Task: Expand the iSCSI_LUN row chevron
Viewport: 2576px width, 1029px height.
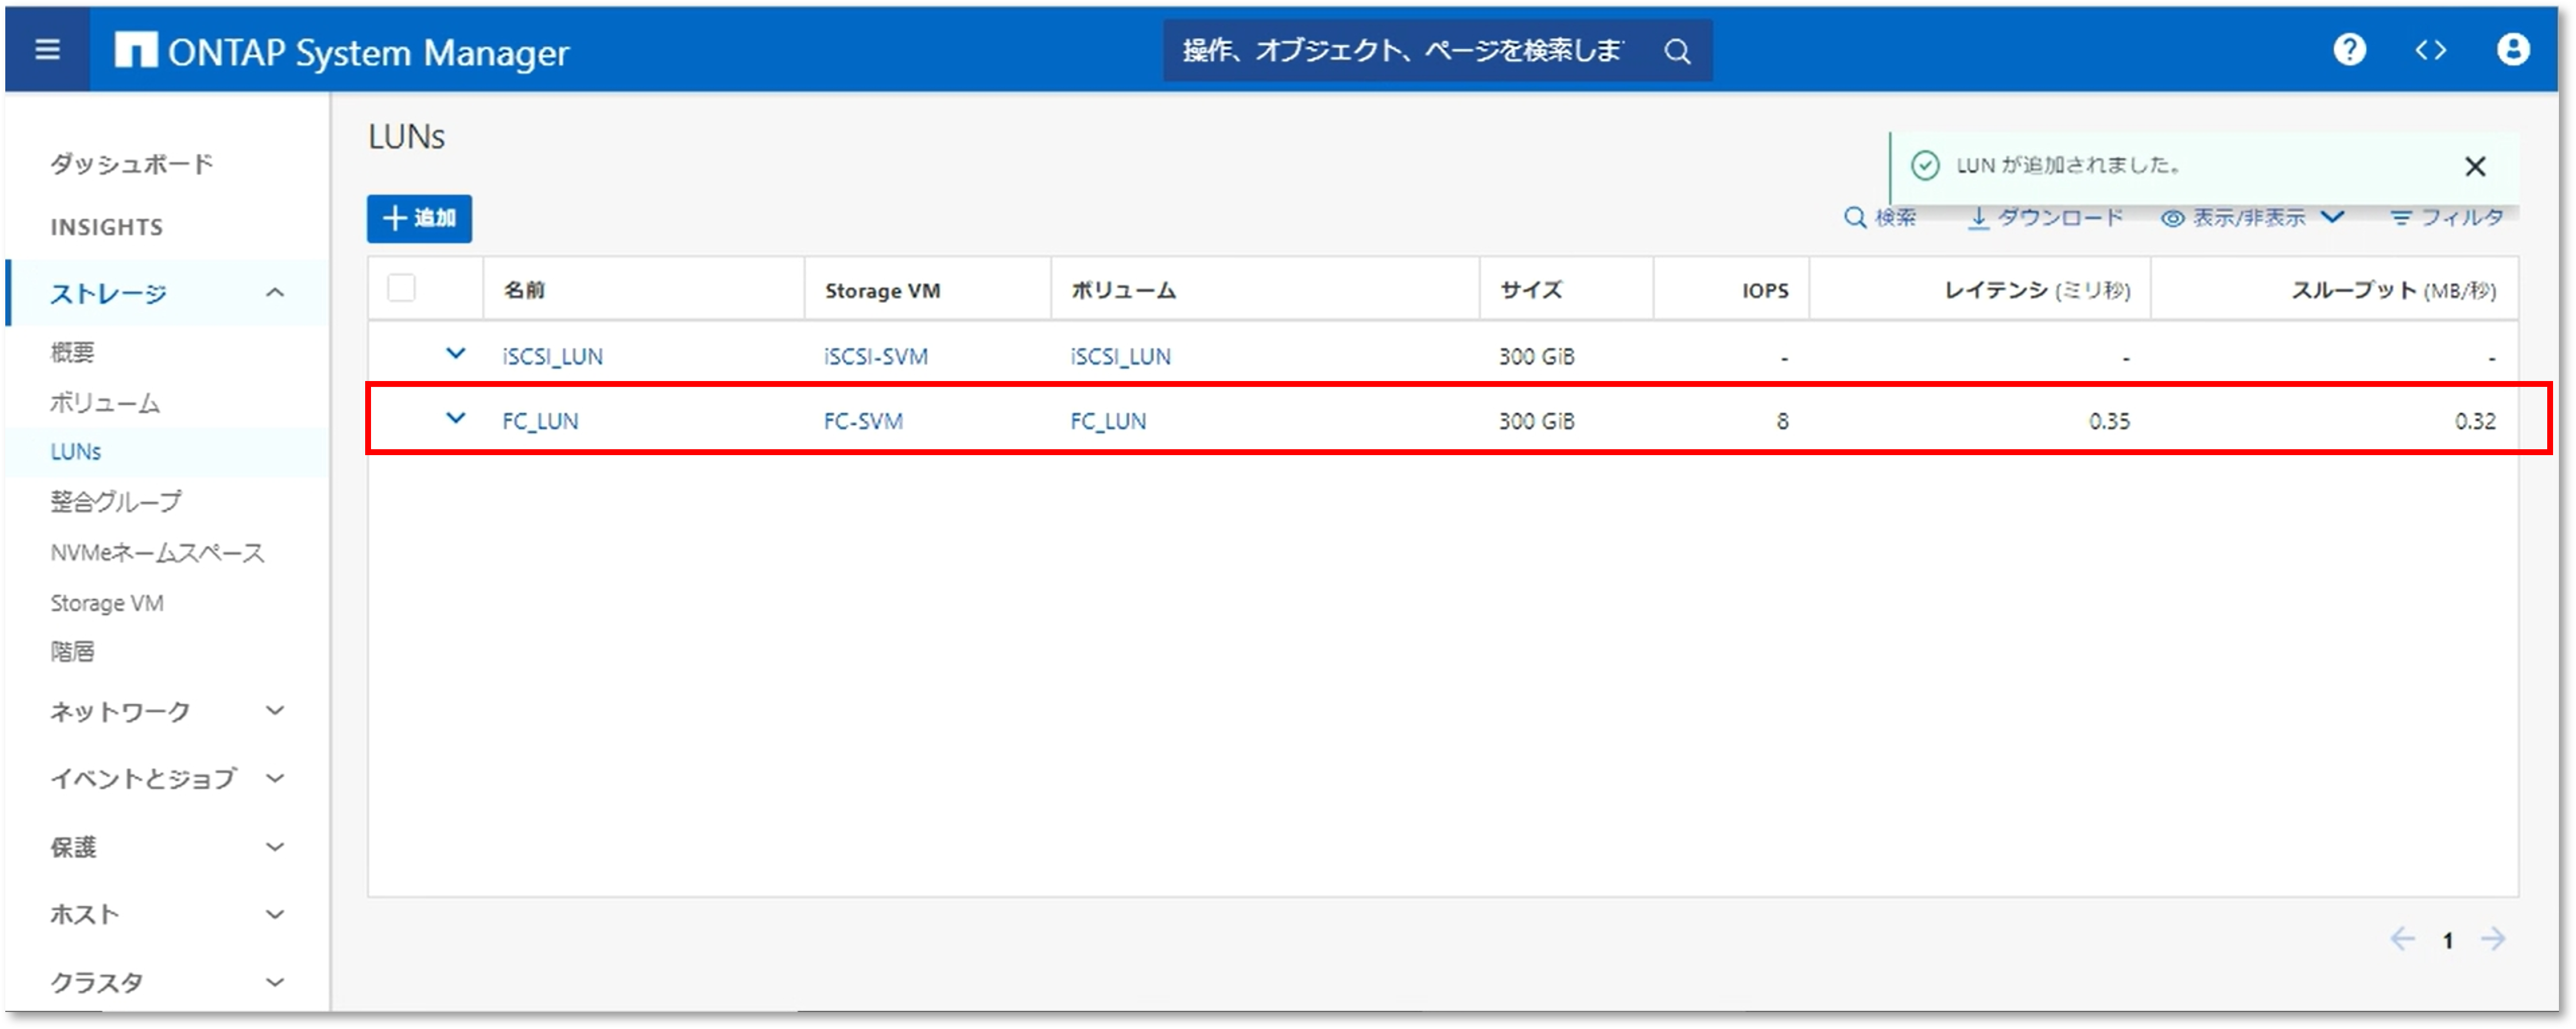Action: coord(455,354)
